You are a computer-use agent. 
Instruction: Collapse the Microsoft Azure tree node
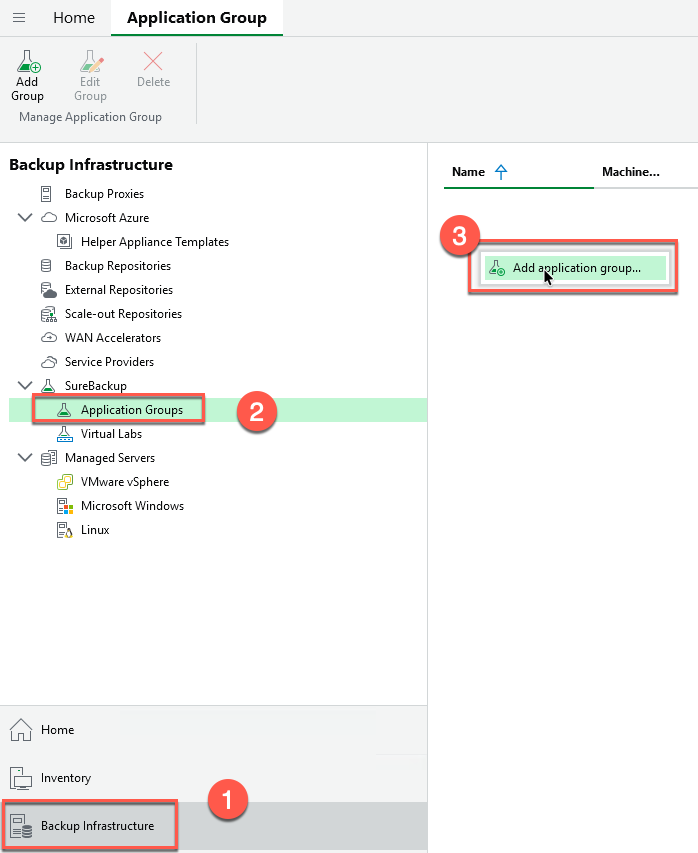(25, 218)
